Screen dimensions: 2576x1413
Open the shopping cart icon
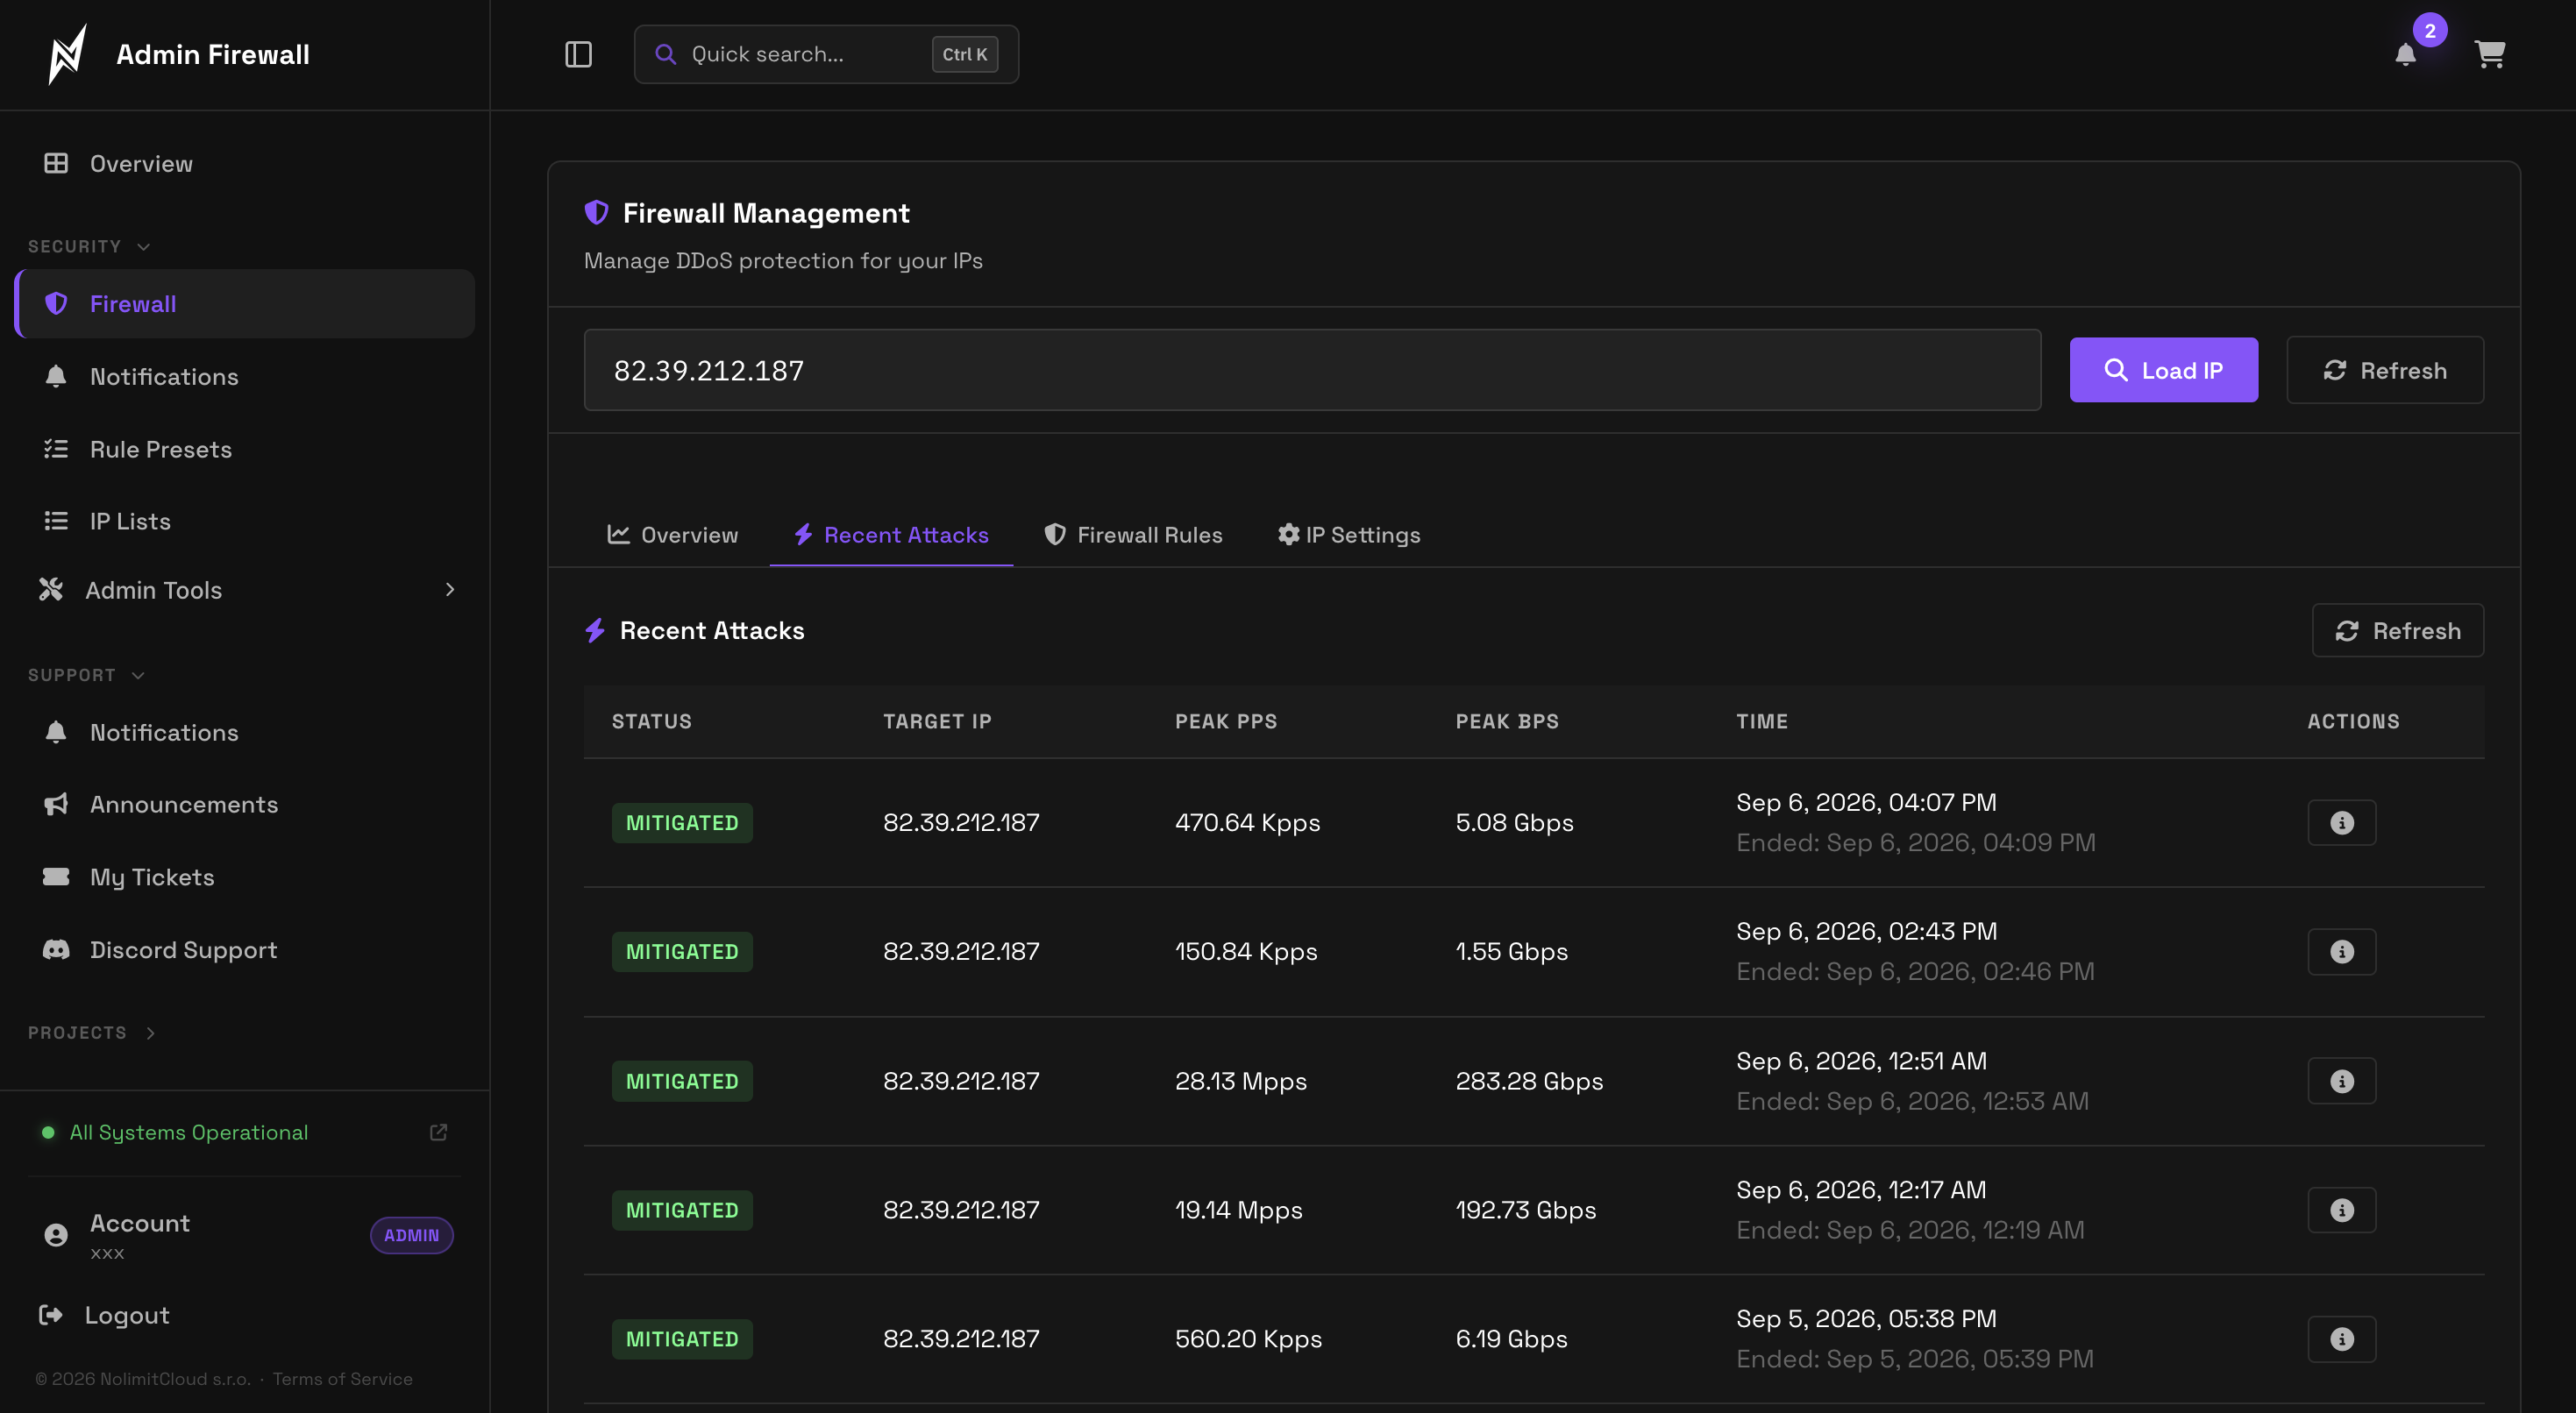pyautogui.click(x=2489, y=54)
